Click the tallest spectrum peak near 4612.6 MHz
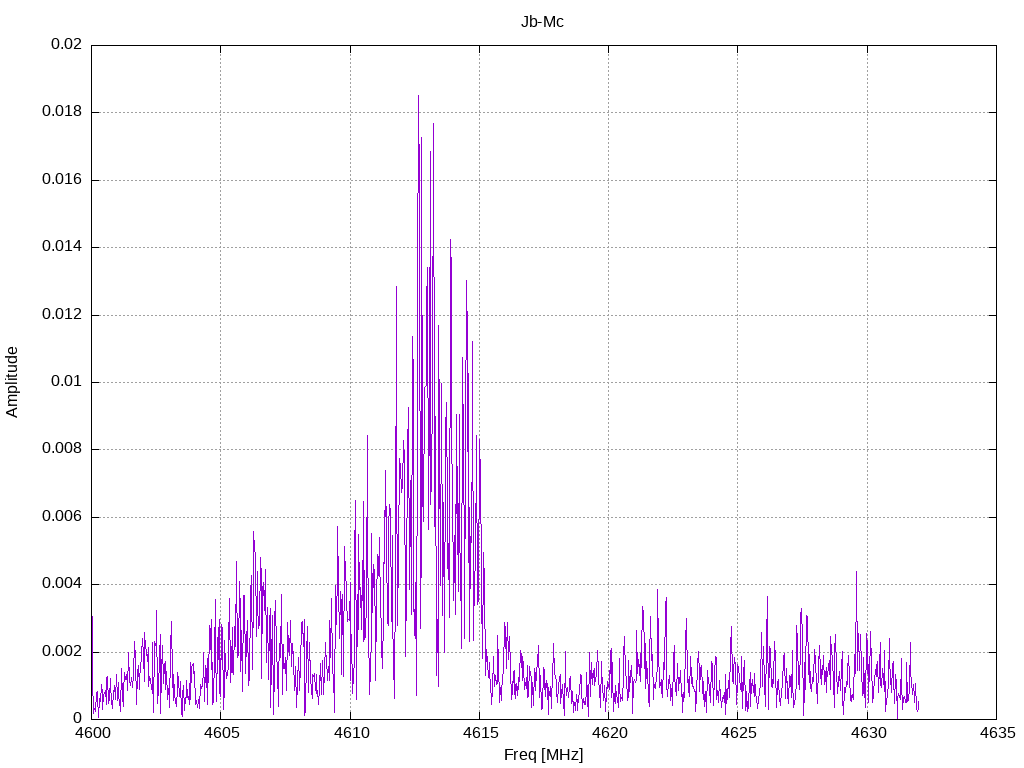Screen dimensions: 1024x768 pyautogui.click(x=419, y=97)
